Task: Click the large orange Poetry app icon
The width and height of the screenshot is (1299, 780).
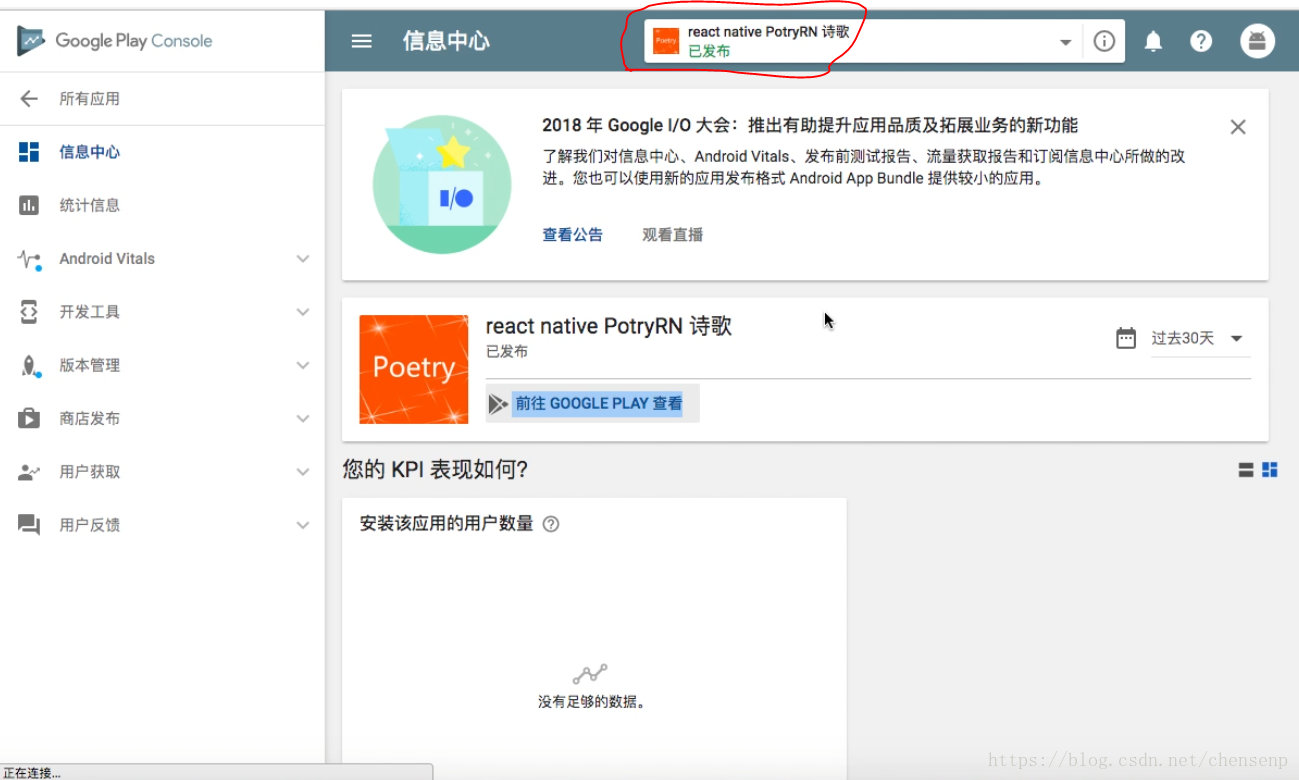Action: pos(414,369)
